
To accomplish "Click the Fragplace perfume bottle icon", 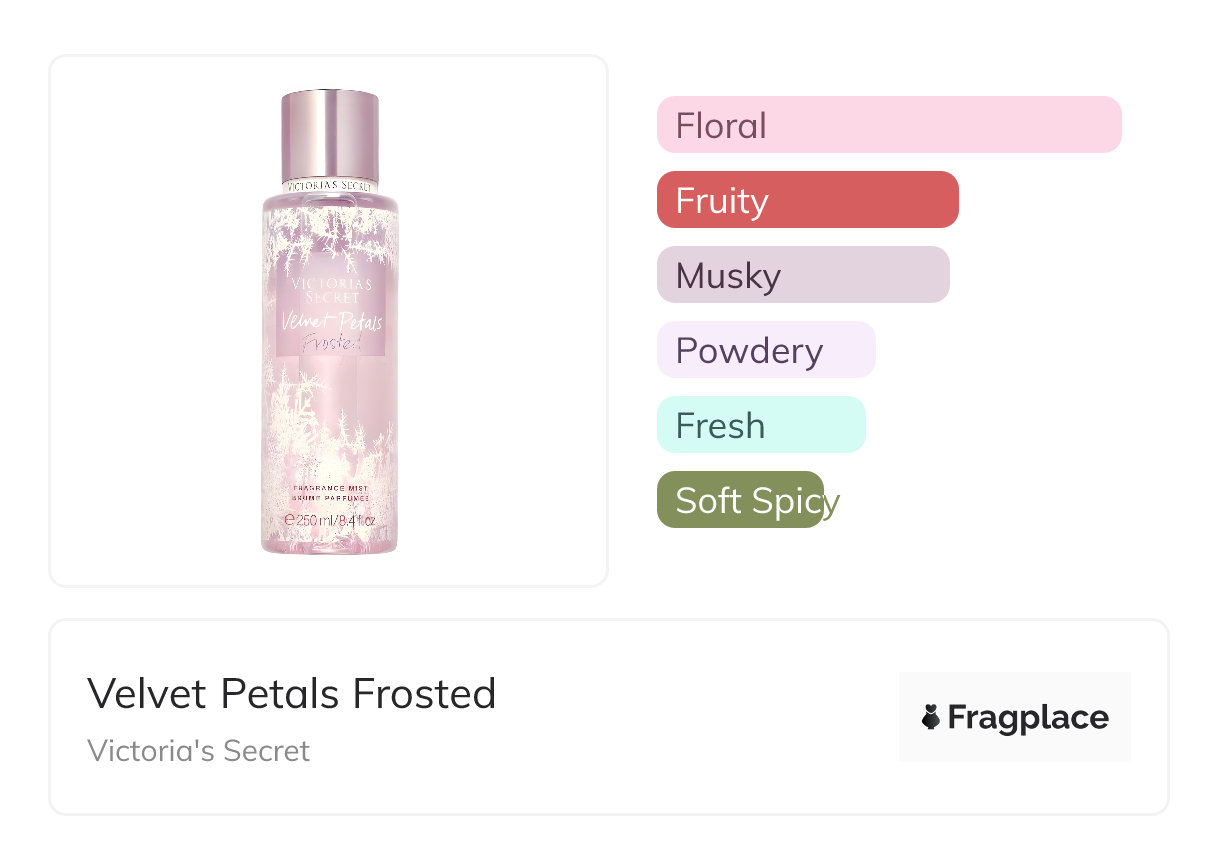I will [931, 717].
